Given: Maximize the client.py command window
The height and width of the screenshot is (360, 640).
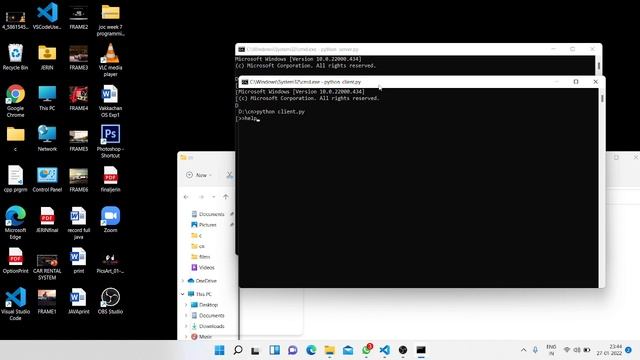Looking at the screenshot, I should click(576, 82).
